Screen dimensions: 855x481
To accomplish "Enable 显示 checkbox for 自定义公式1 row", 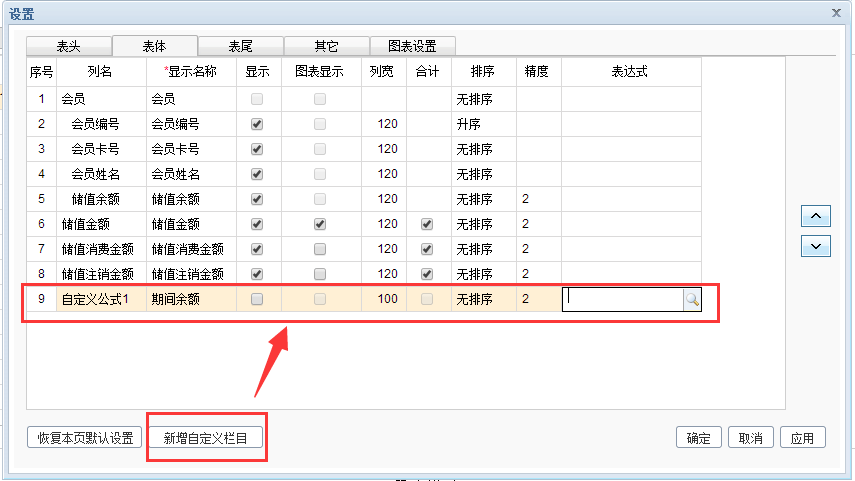I will point(257,299).
